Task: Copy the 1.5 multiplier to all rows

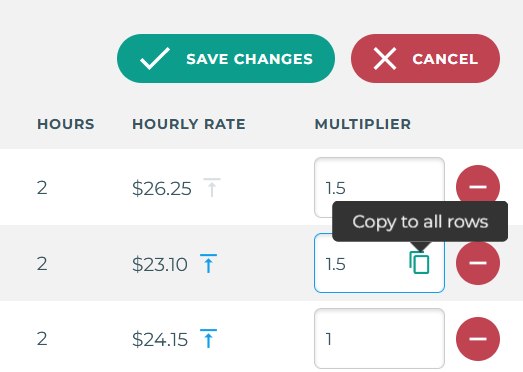Action: (419, 263)
